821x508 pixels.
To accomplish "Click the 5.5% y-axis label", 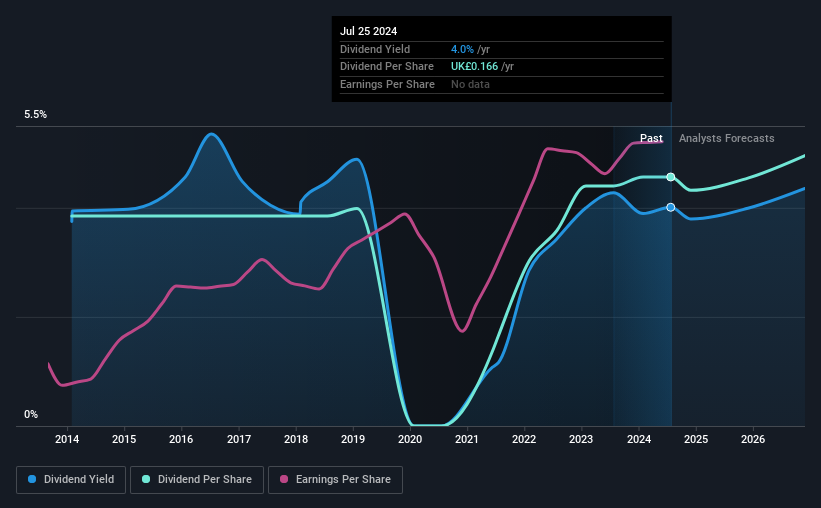I will [x=36, y=115].
